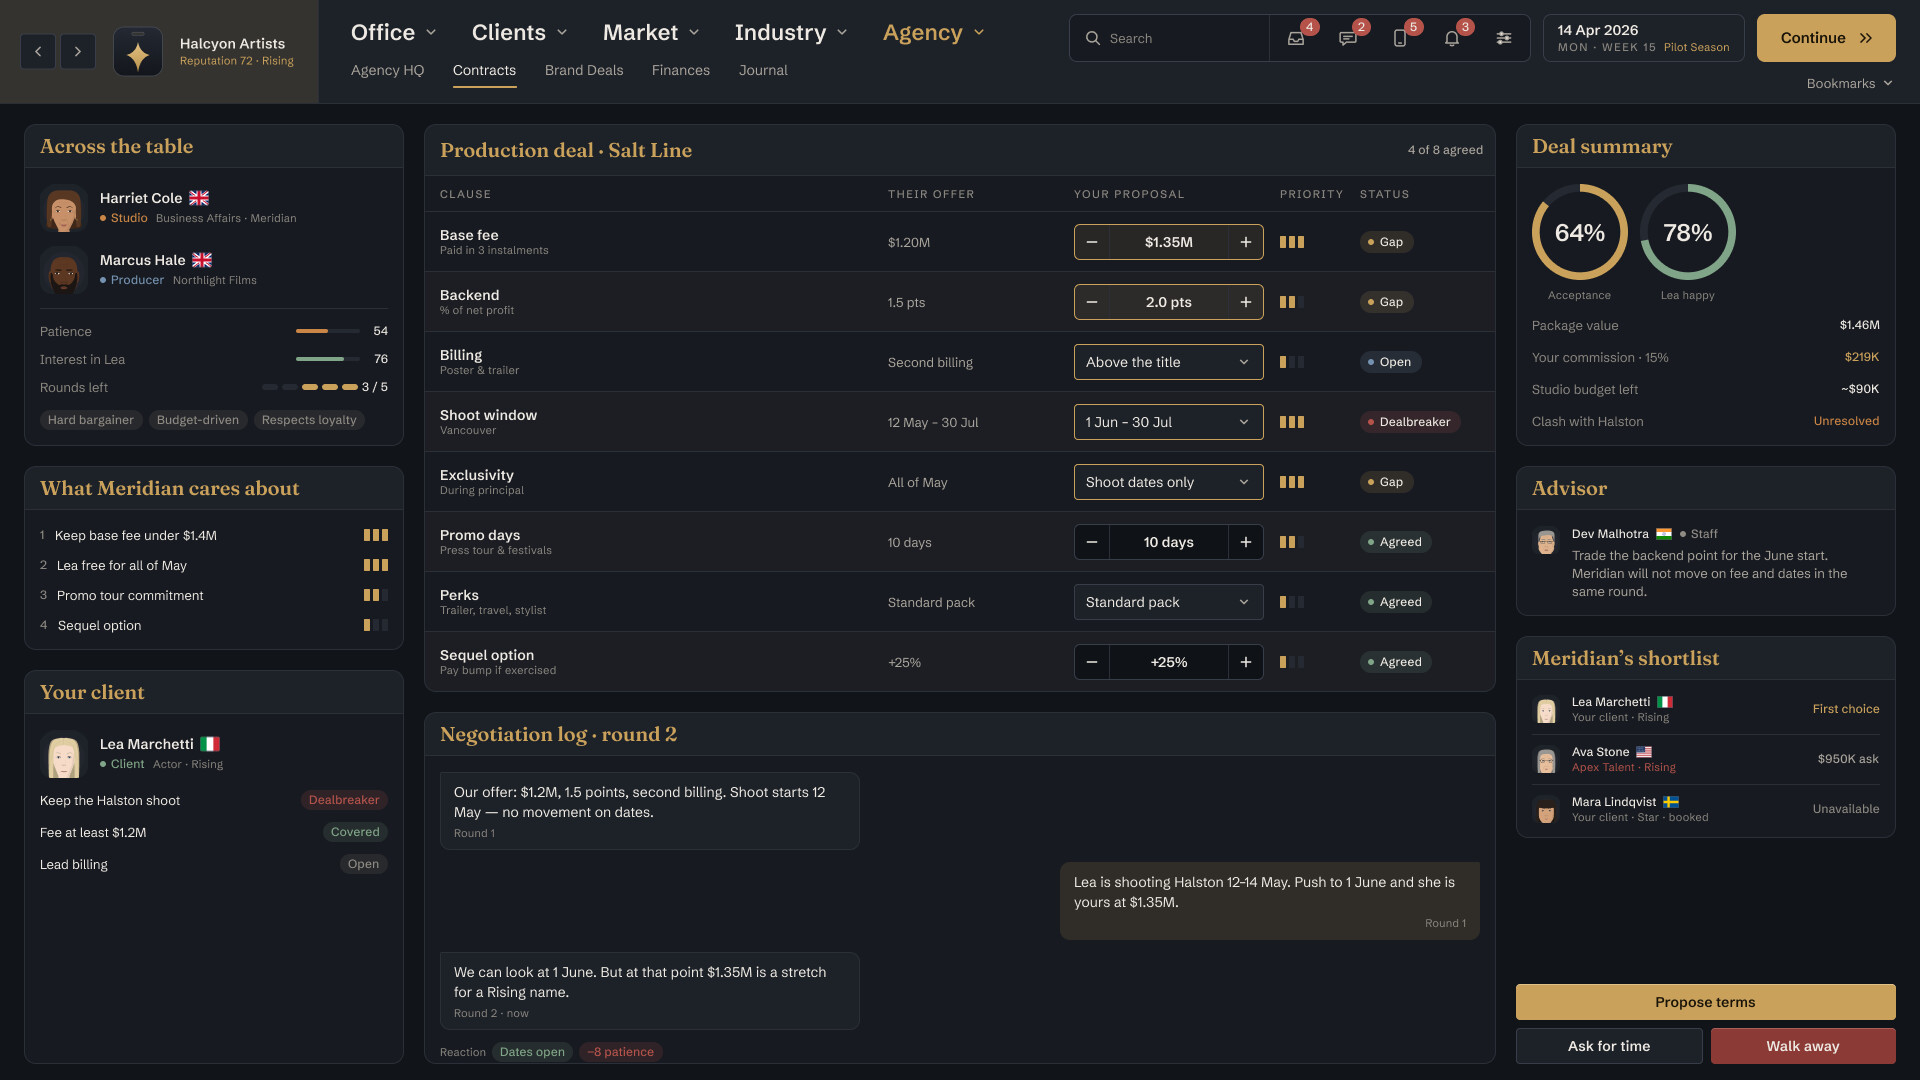Open the Shoot window dates dropdown
This screenshot has height=1080, width=1920.
1169,422
